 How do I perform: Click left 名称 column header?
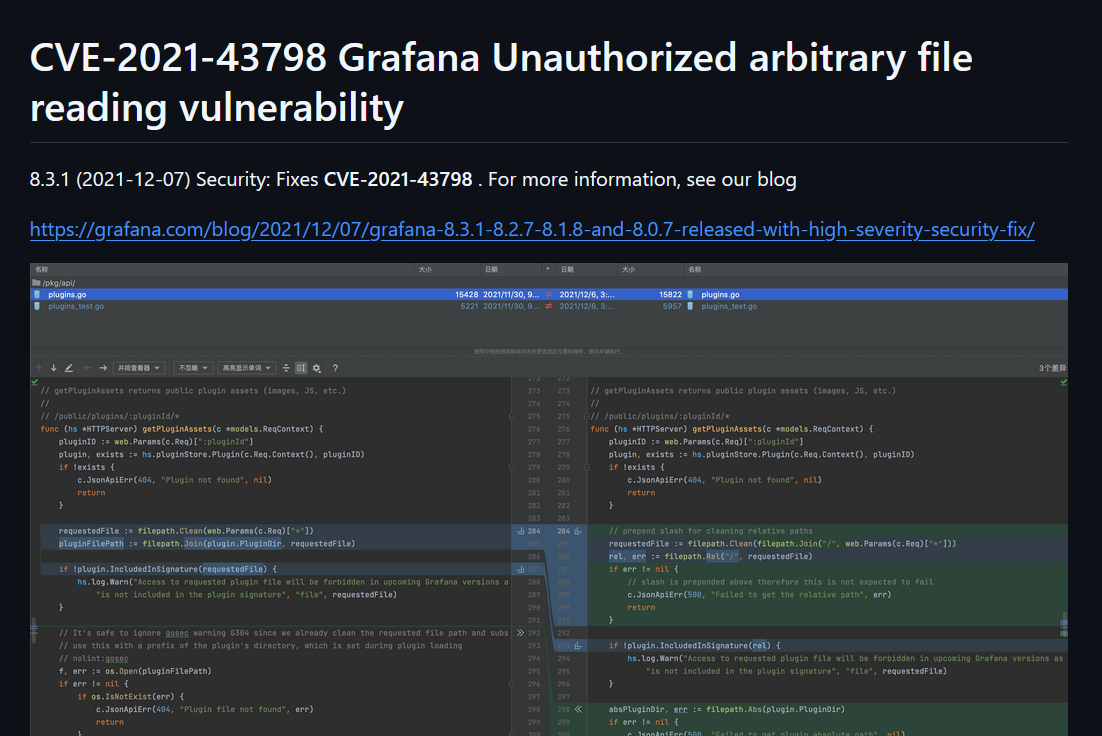pos(41,269)
